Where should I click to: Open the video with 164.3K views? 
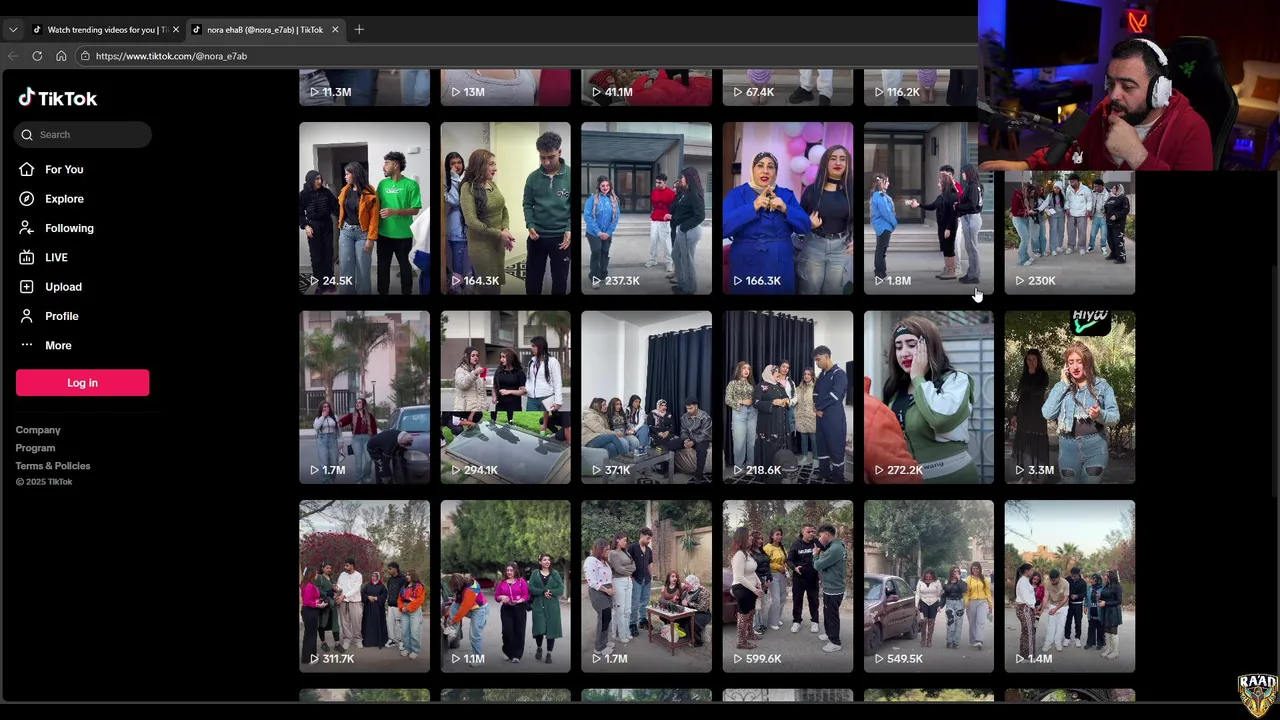(505, 208)
